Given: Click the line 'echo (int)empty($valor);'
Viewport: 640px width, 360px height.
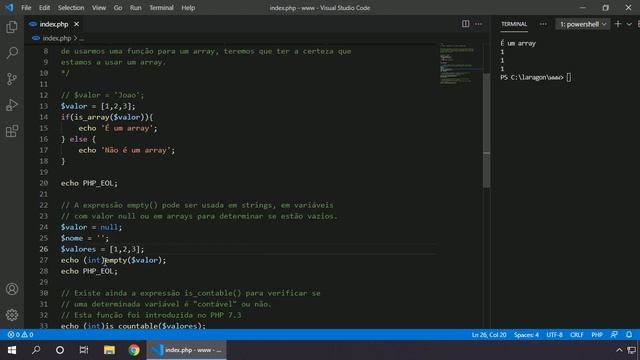Looking at the screenshot, I should point(113,260).
